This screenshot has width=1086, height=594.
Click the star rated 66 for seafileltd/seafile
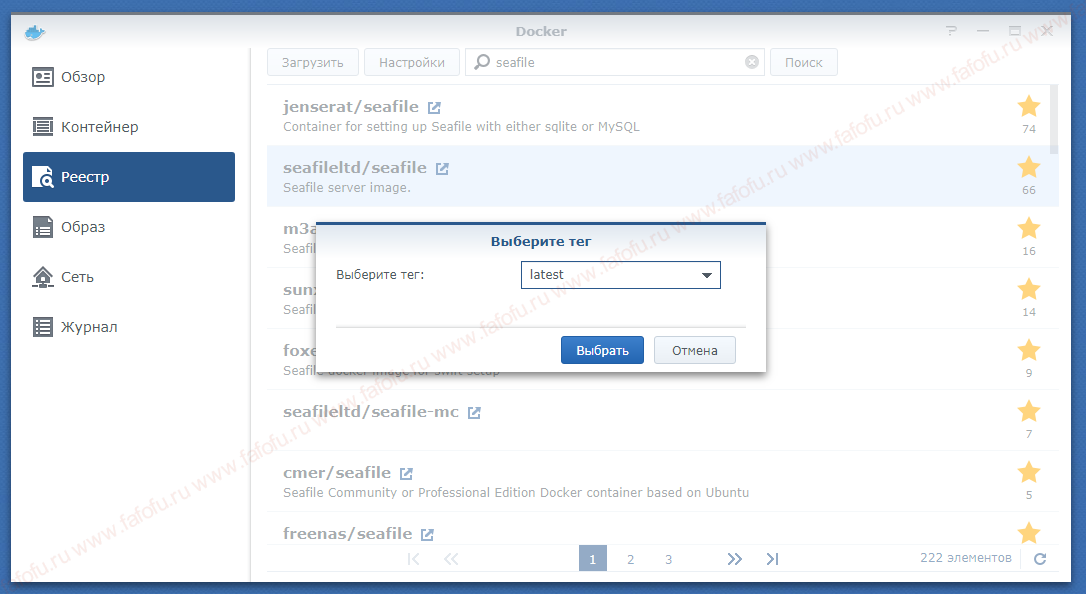pyautogui.click(x=1029, y=168)
